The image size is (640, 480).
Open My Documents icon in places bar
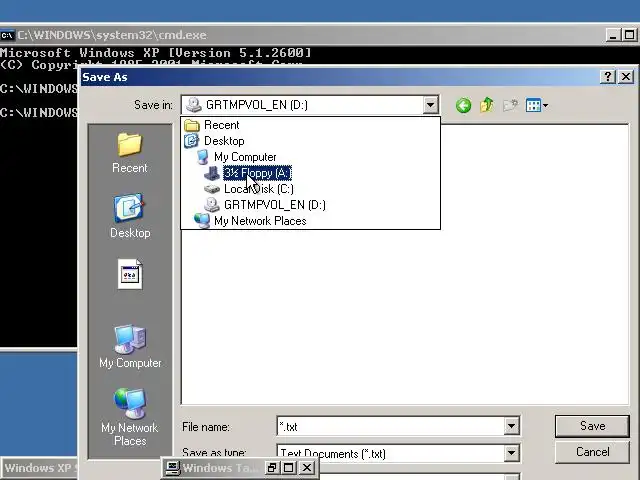click(x=130, y=274)
